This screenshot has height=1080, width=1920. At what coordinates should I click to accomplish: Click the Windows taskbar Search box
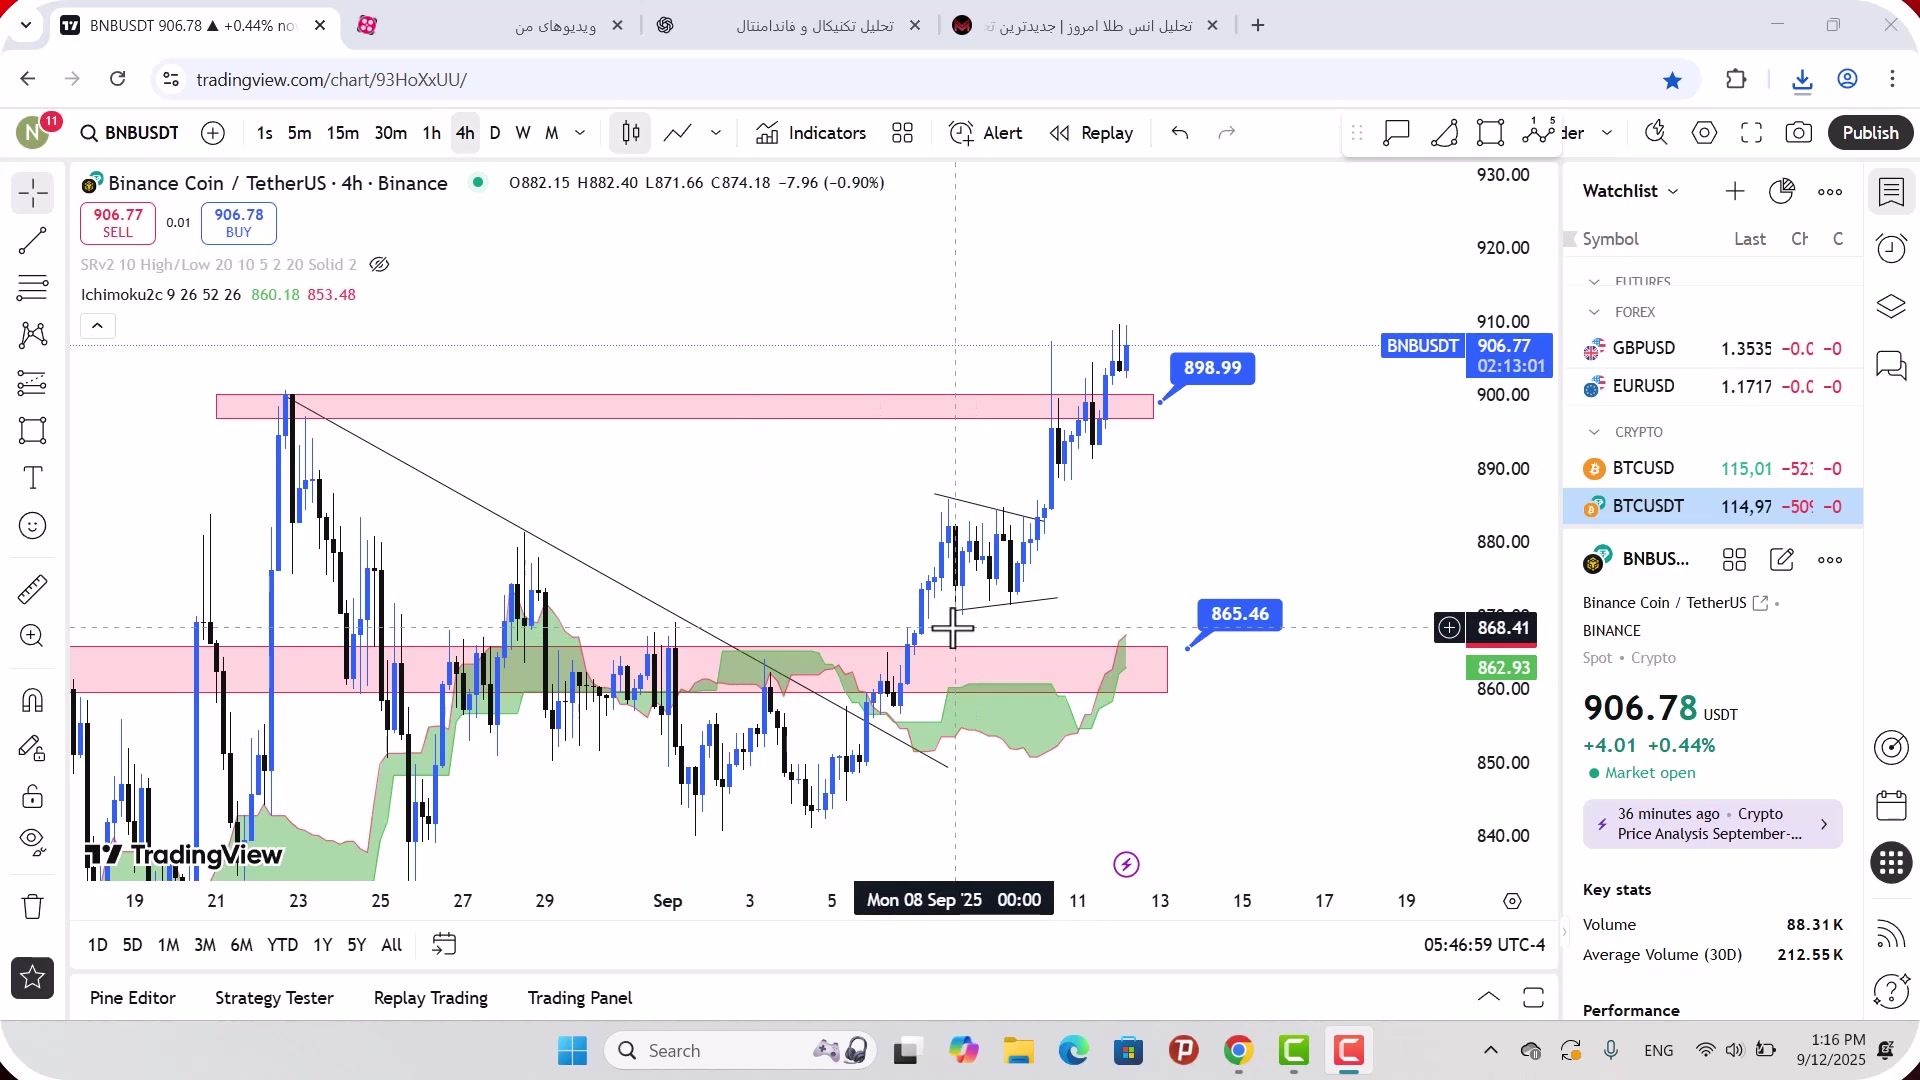pos(740,1050)
